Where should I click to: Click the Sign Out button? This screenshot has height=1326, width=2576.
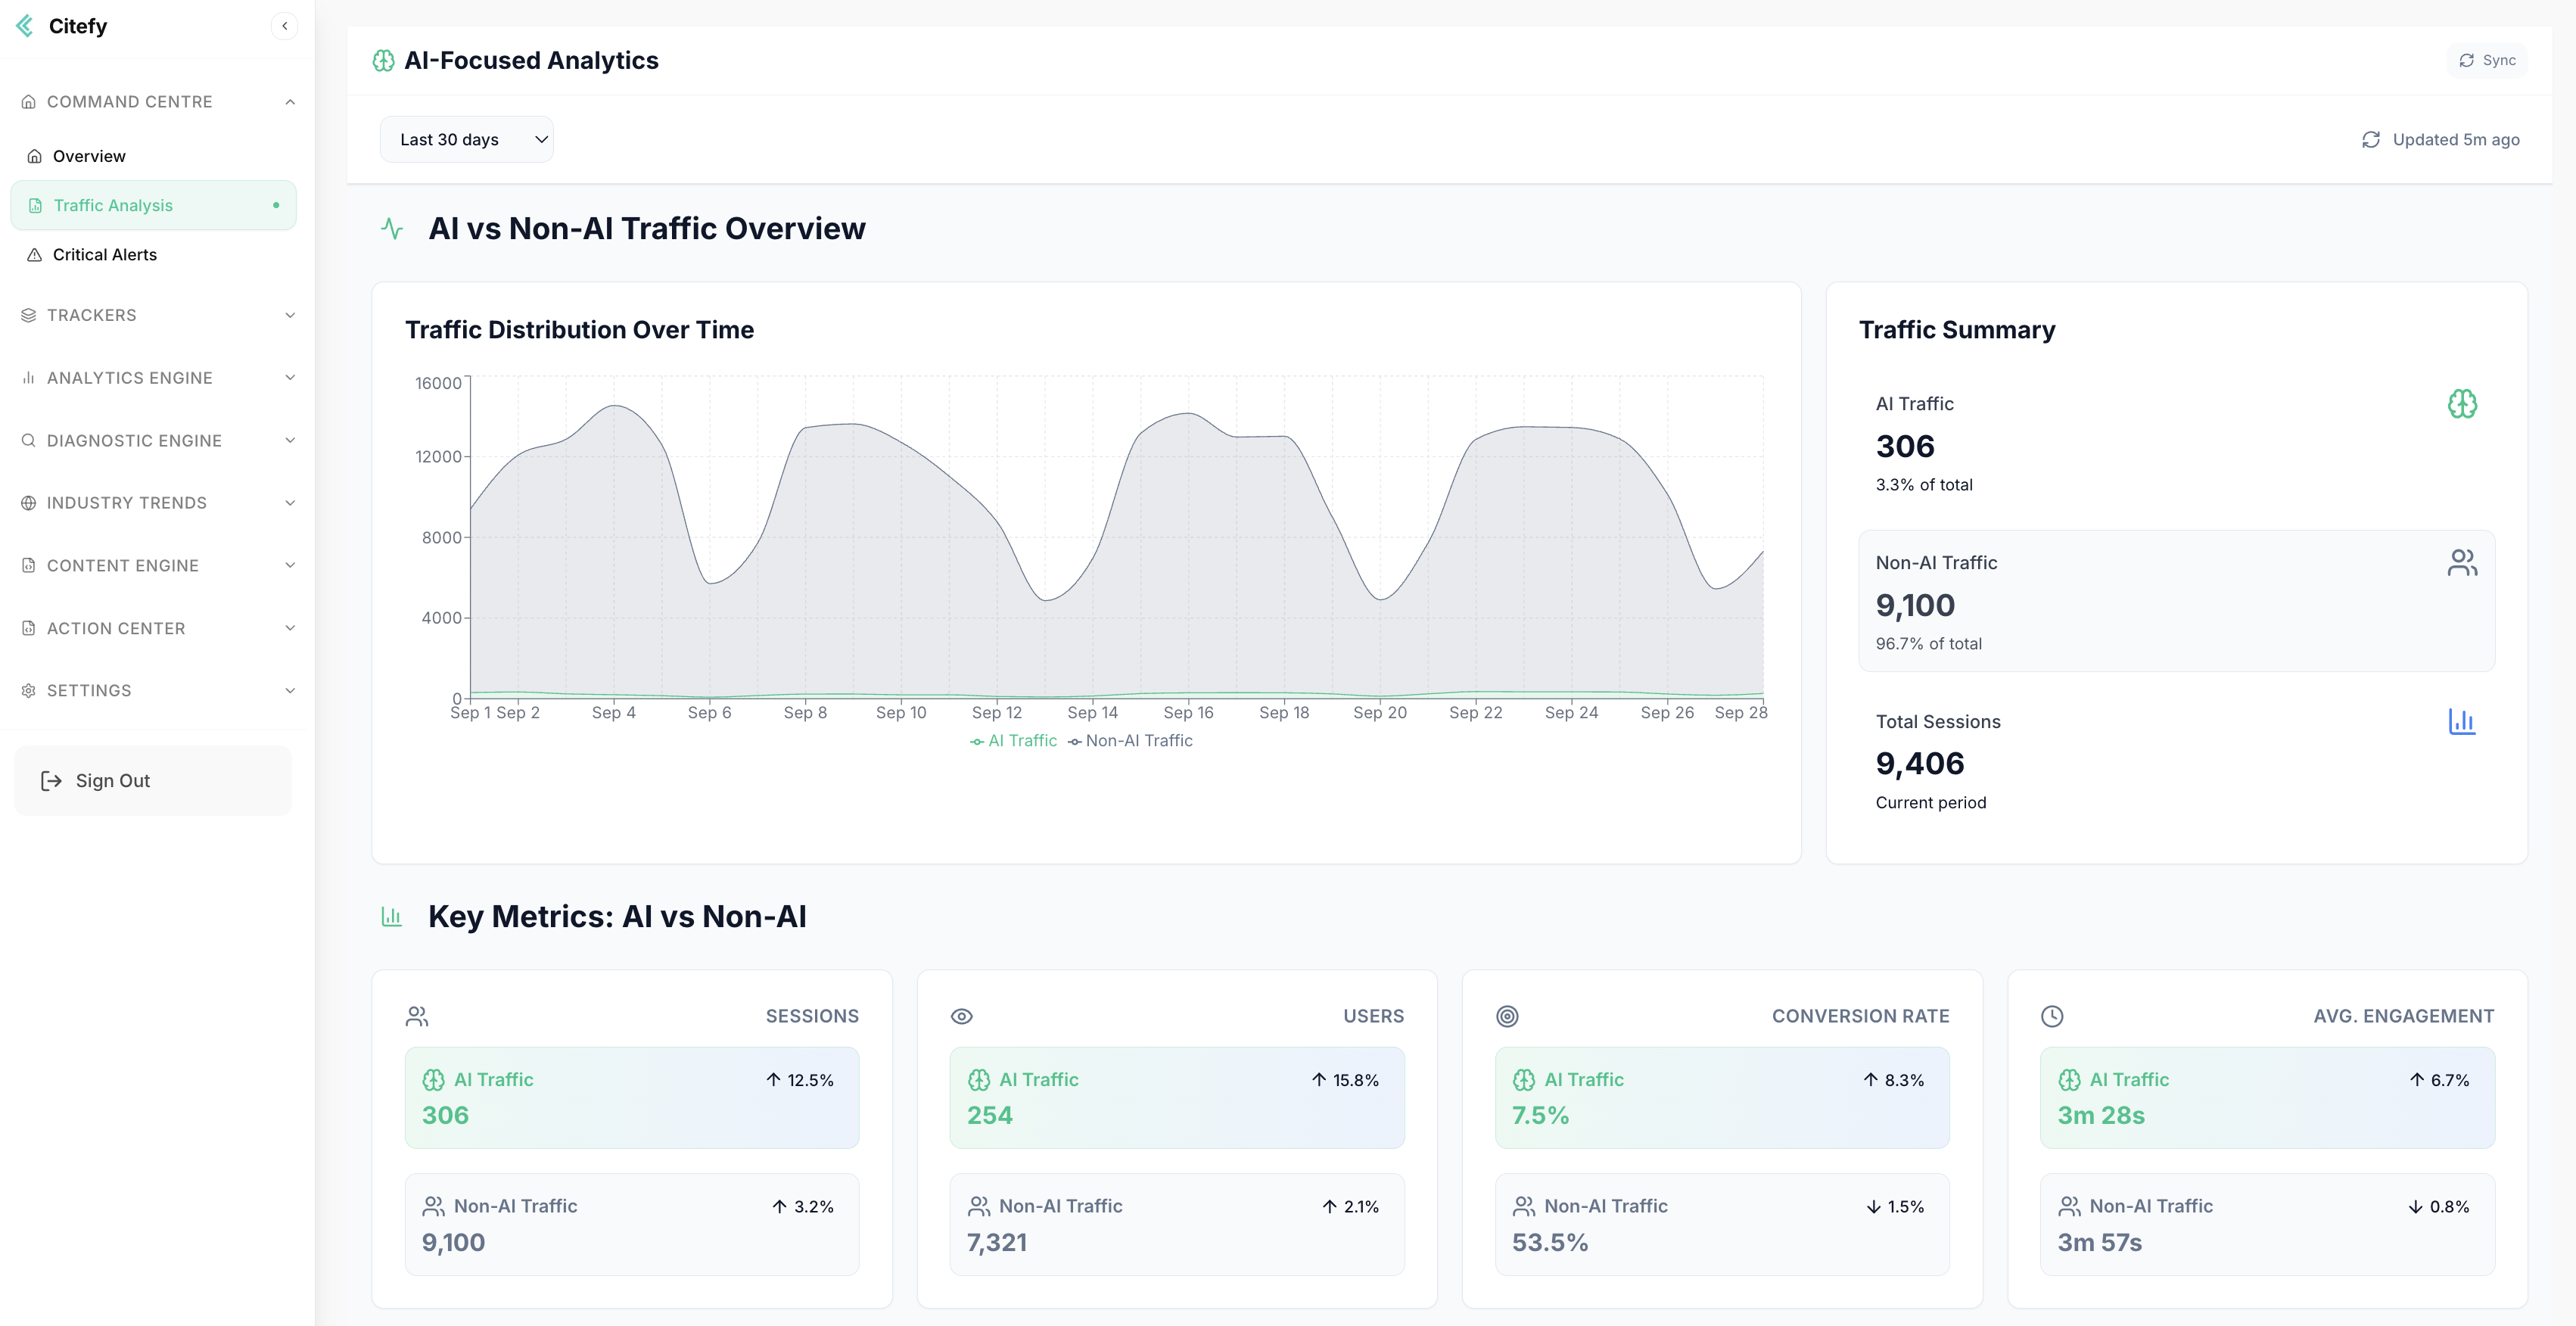pyautogui.click(x=153, y=781)
